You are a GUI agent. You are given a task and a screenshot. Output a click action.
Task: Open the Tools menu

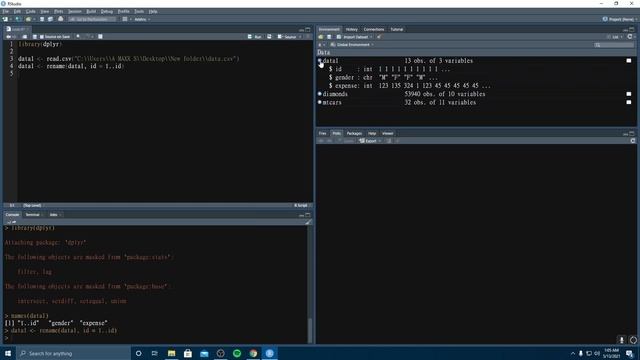click(139, 11)
